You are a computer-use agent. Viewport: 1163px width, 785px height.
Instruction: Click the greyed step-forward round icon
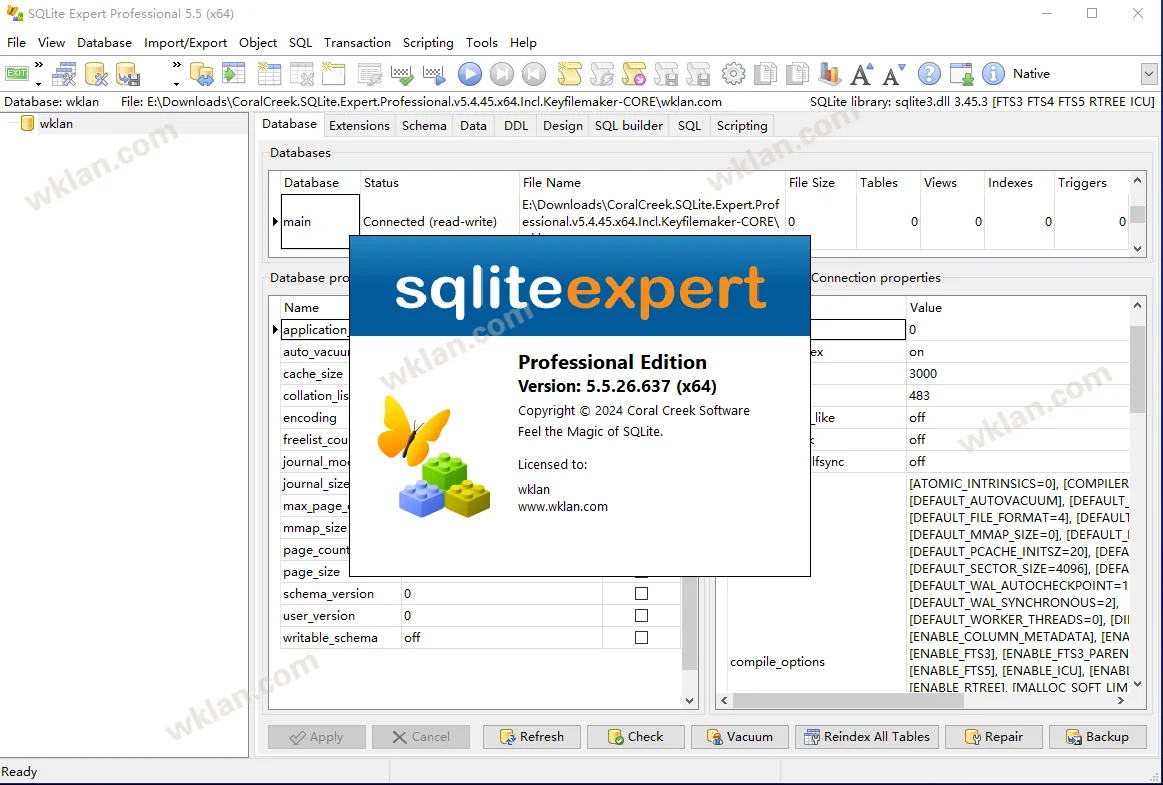coord(502,73)
